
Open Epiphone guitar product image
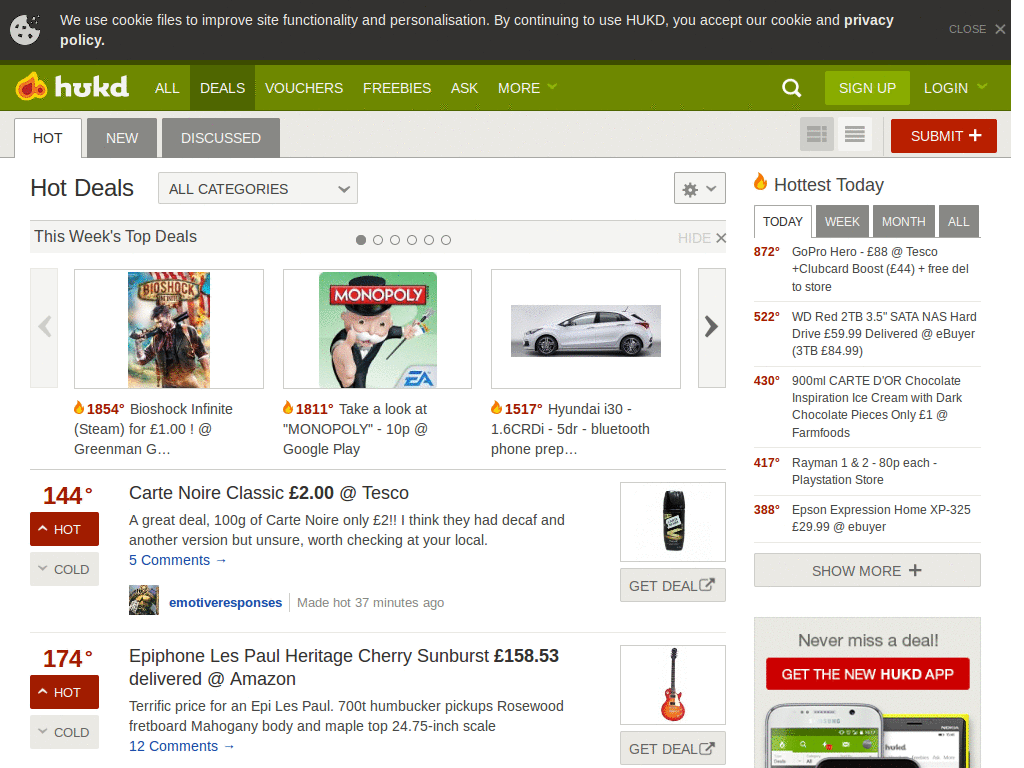(x=673, y=685)
